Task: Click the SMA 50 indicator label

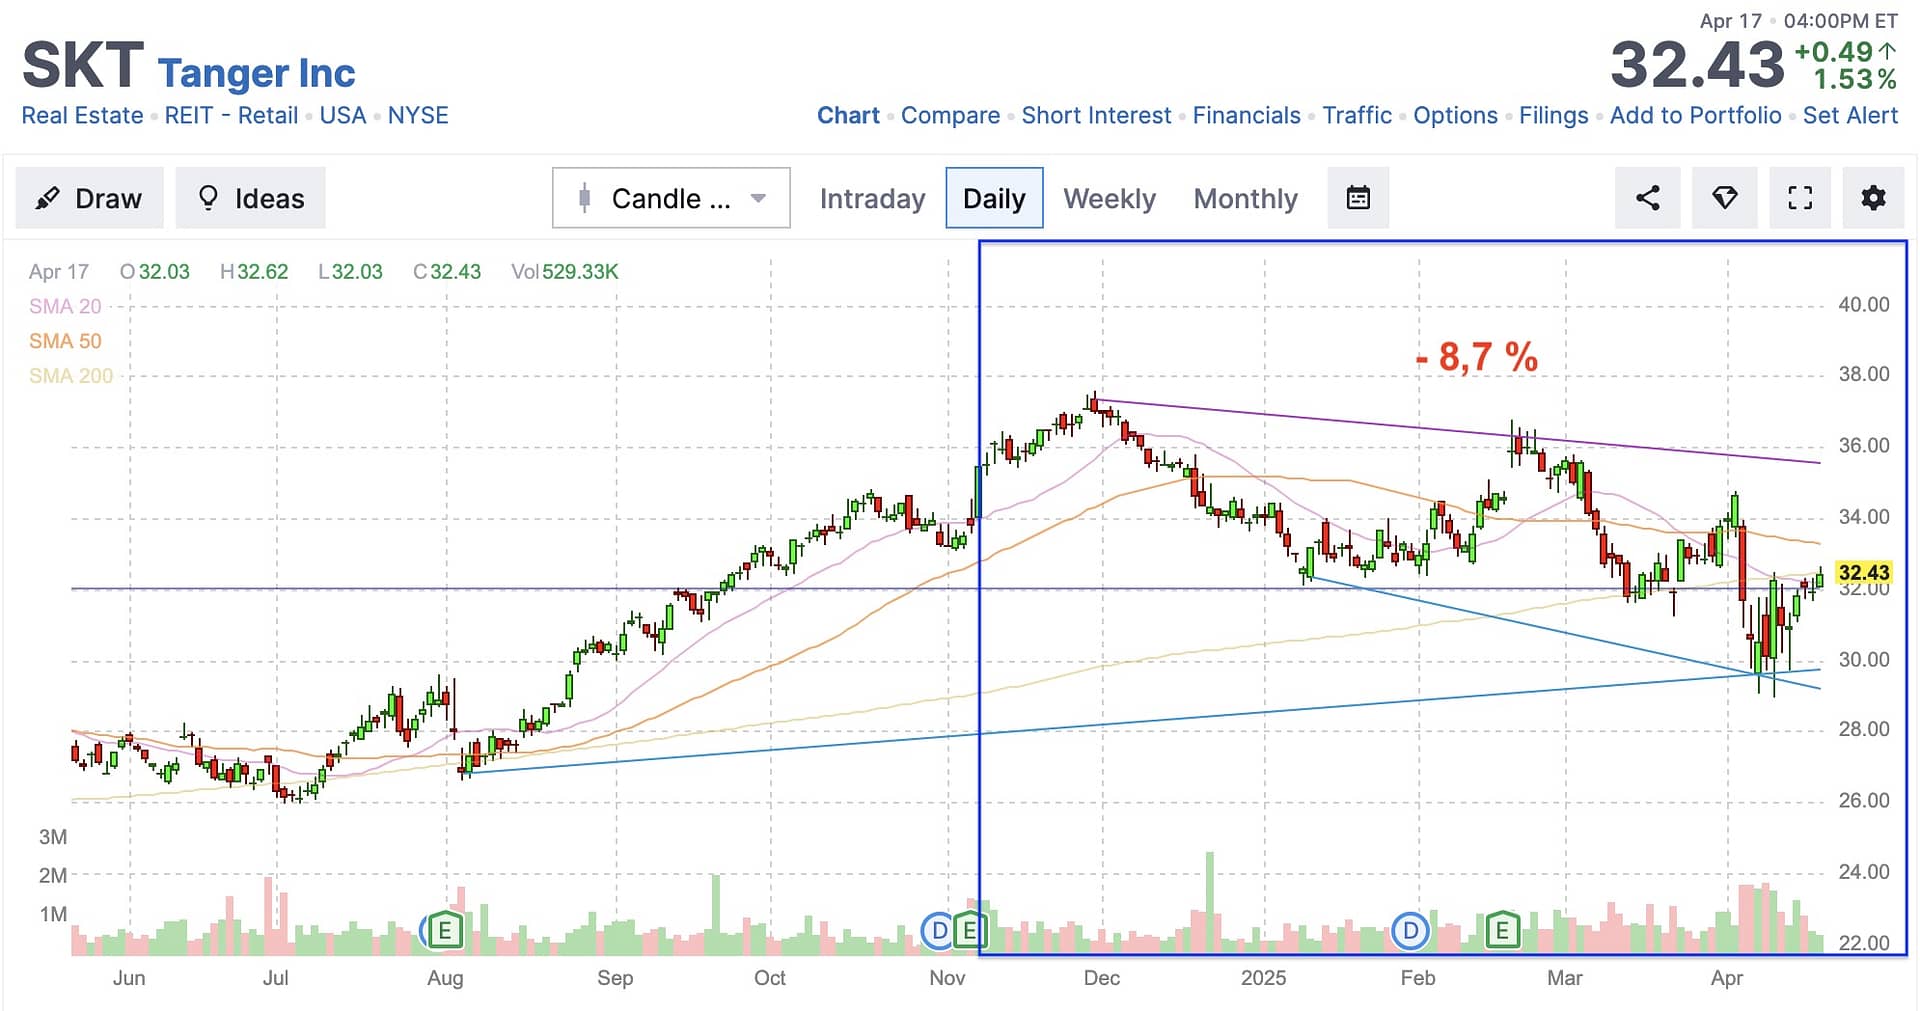Action: pos(65,342)
